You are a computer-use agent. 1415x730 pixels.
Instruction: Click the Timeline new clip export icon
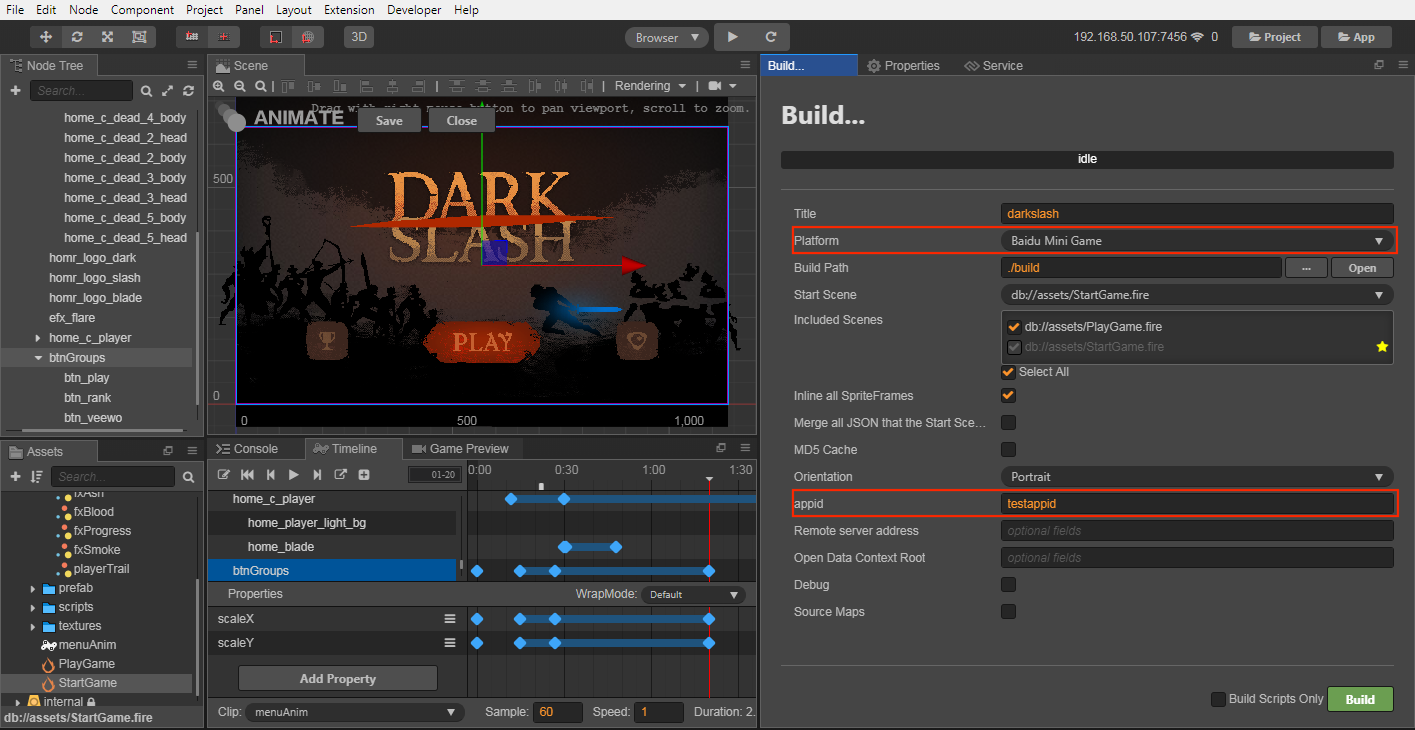[340, 475]
